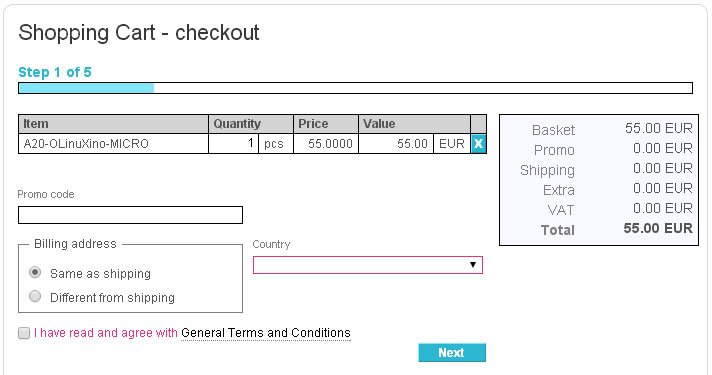Click the Value column header
712x375 pixels.
(x=414, y=124)
